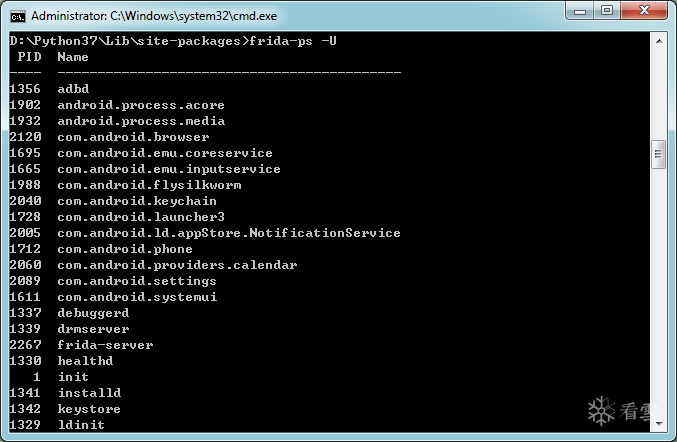
Task: Click the vertical scrollbar thumb
Action: [658, 155]
